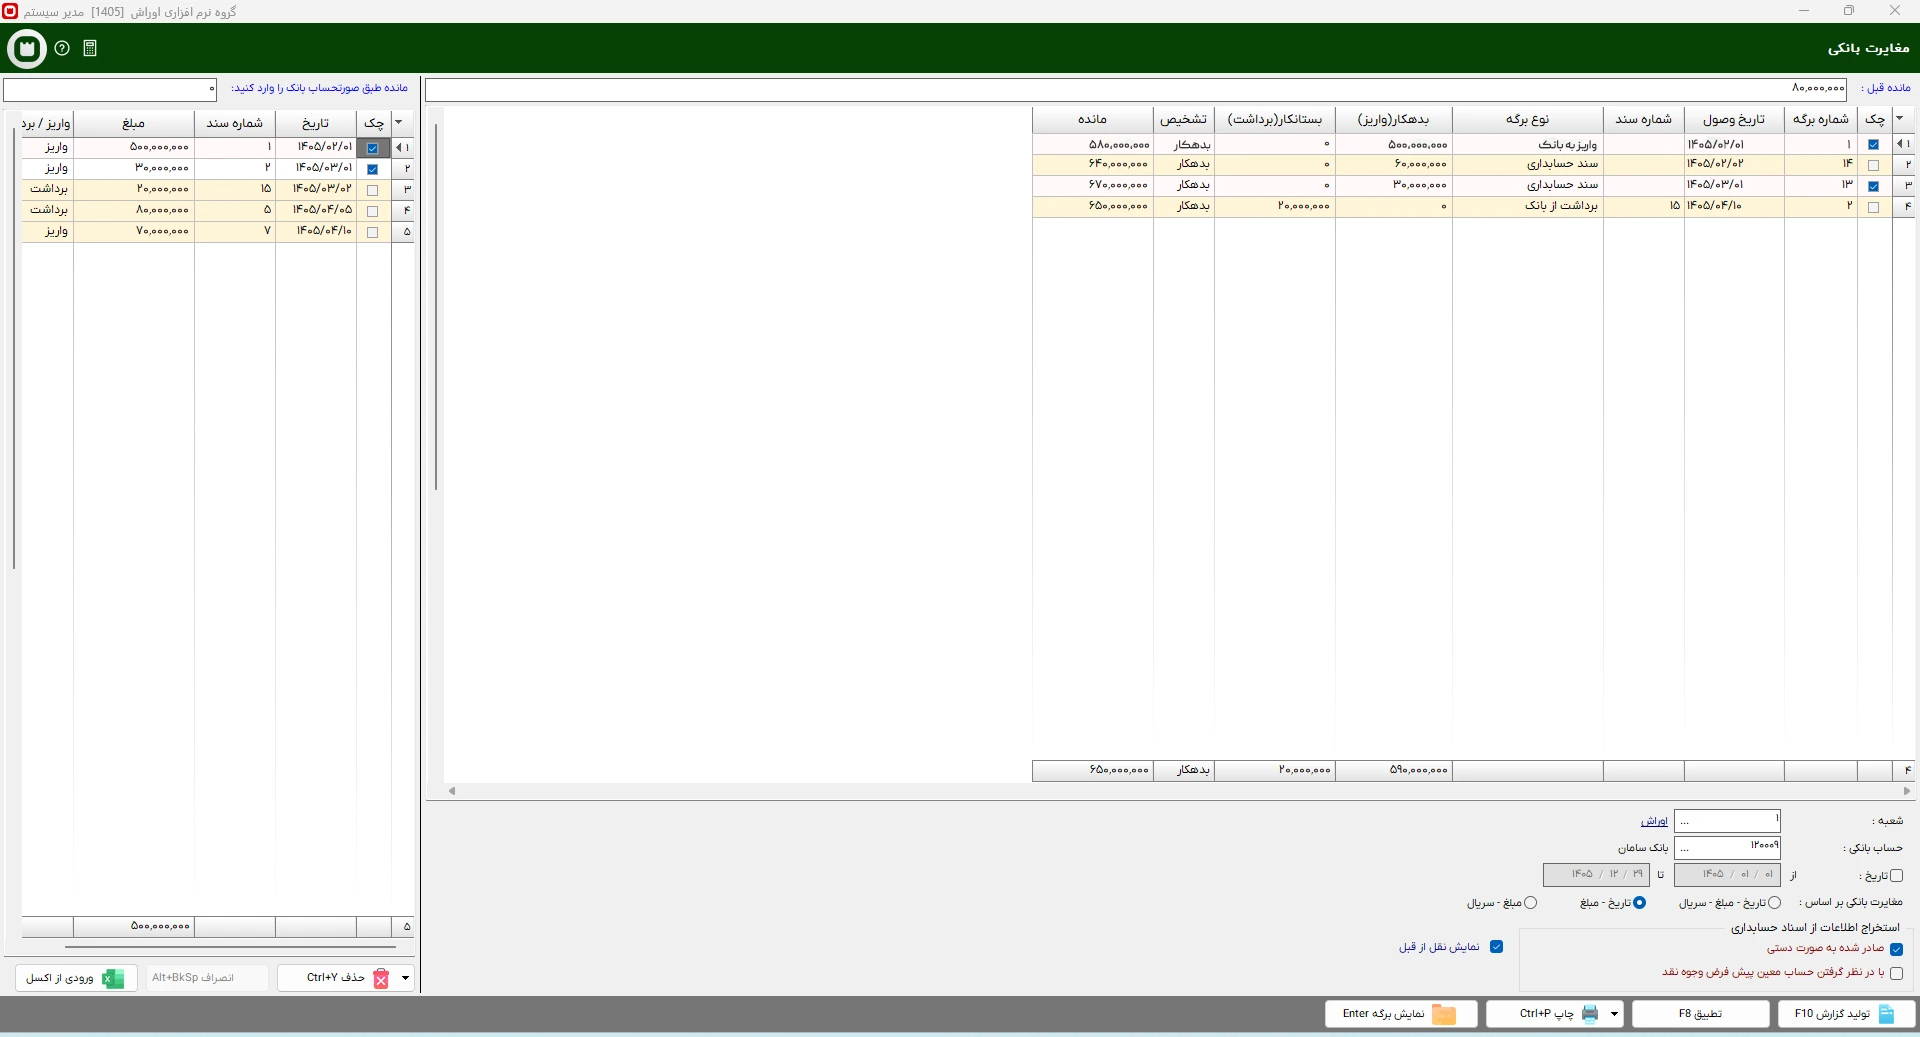Enable the تاریخ date filter checkbox
1920x1037 pixels.
1896,876
